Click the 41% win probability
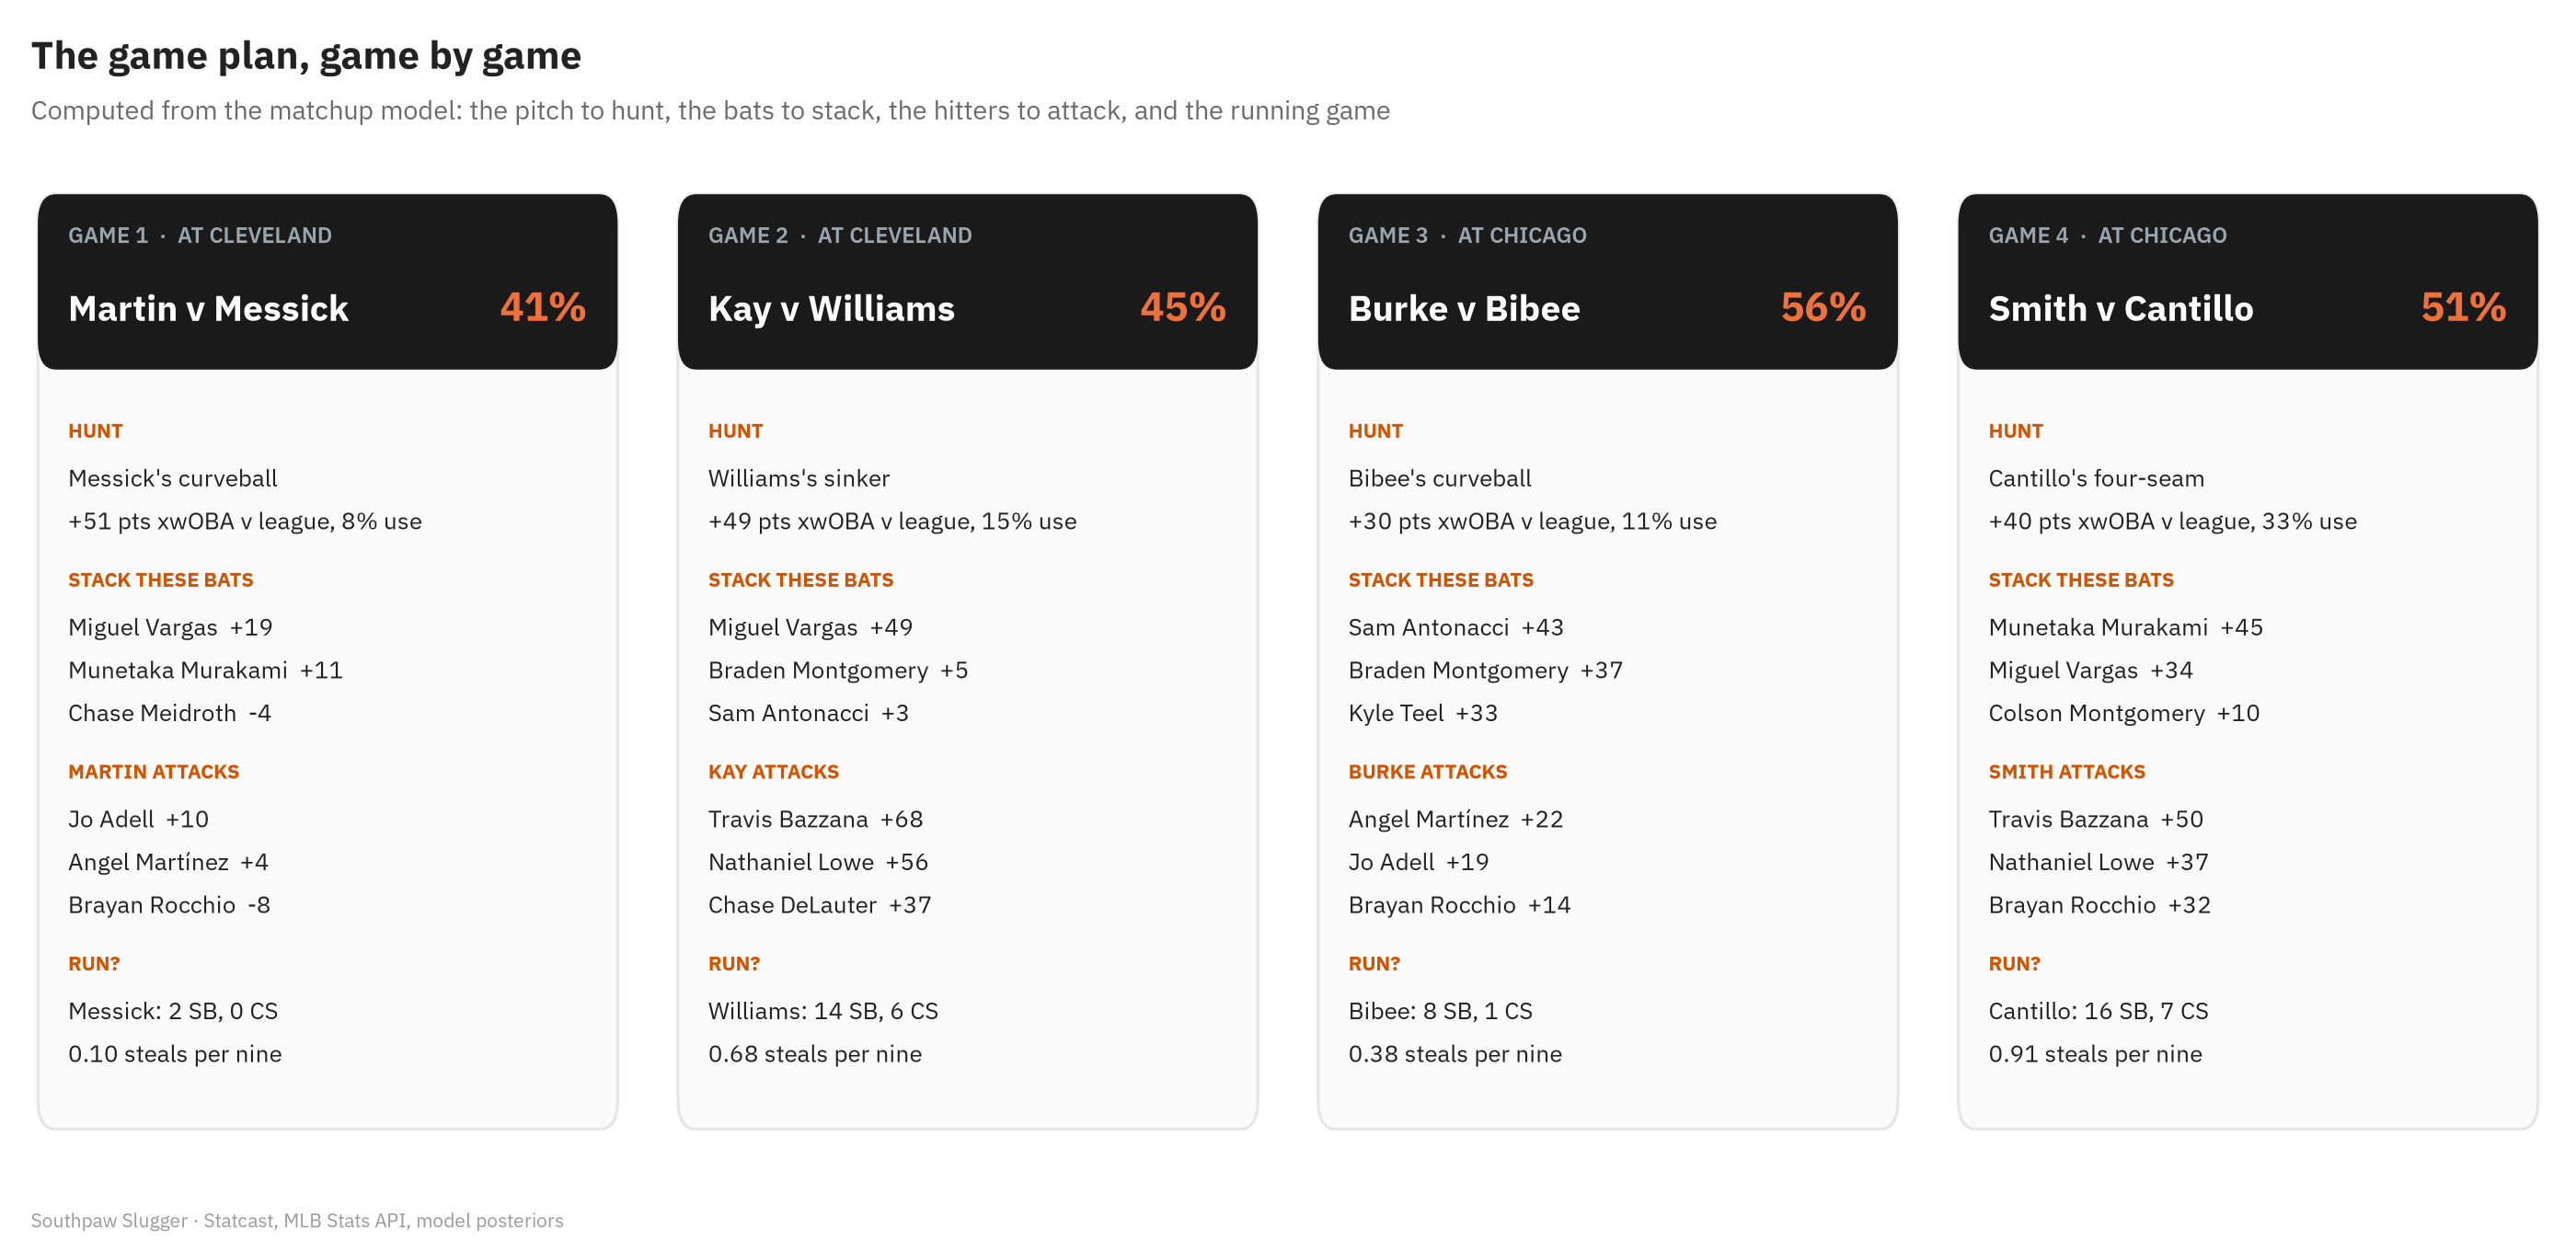The height and width of the screenshot is (1251, 2576). (x=543, y=307)
